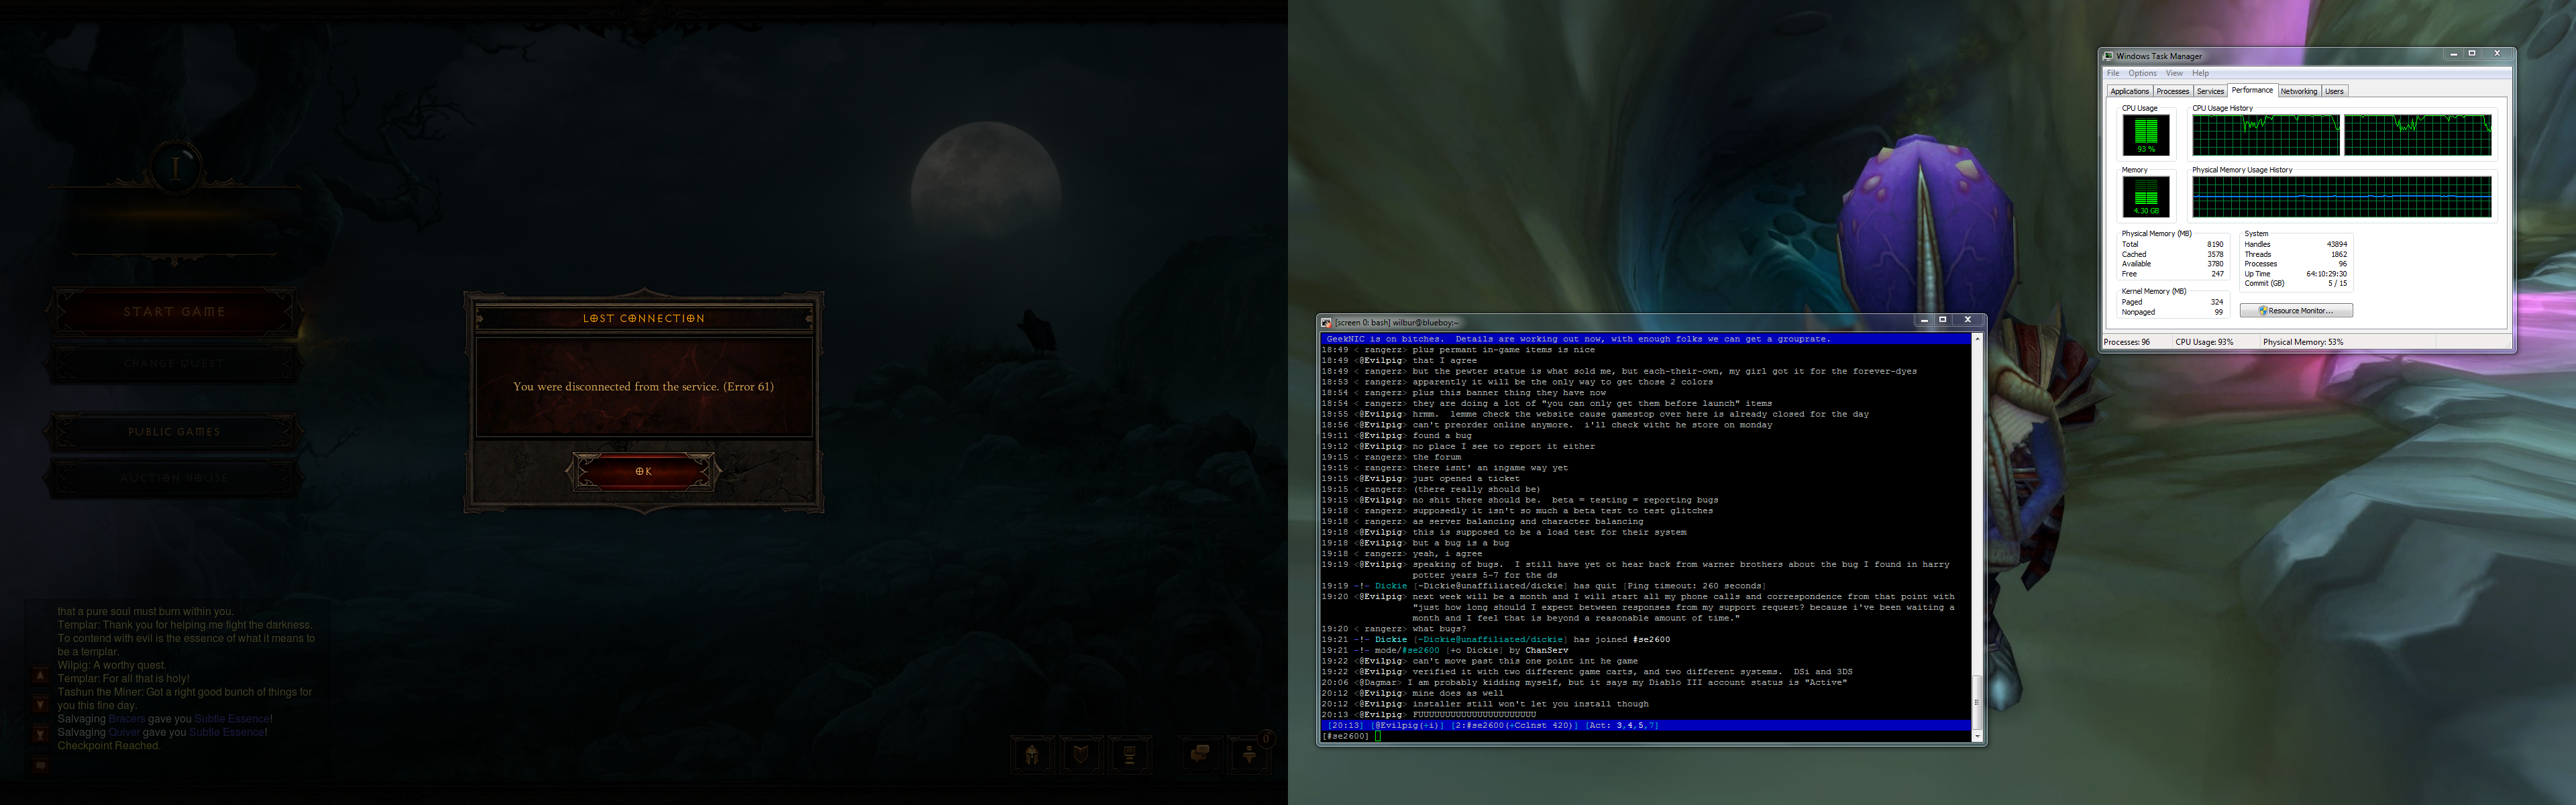This screenshot has height=805, width=2576.
Task: Click the Public Games button
Action: click(174, 432)
